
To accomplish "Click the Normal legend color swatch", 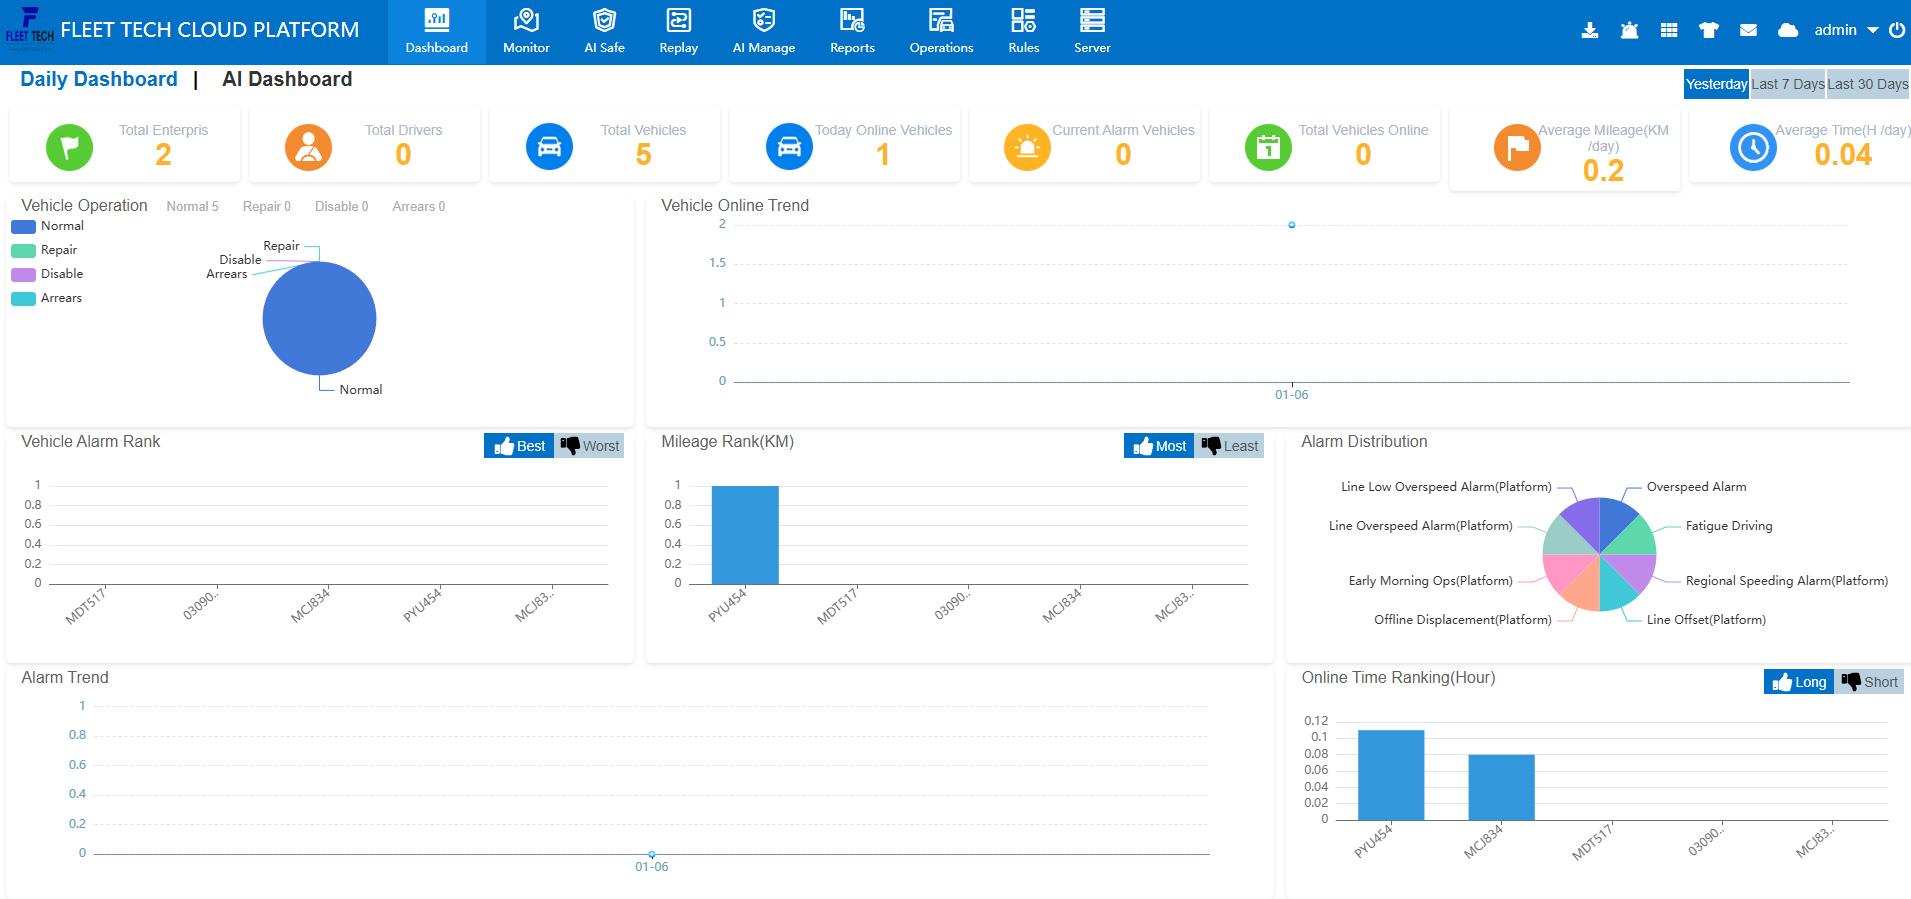I will click(23, 227).
